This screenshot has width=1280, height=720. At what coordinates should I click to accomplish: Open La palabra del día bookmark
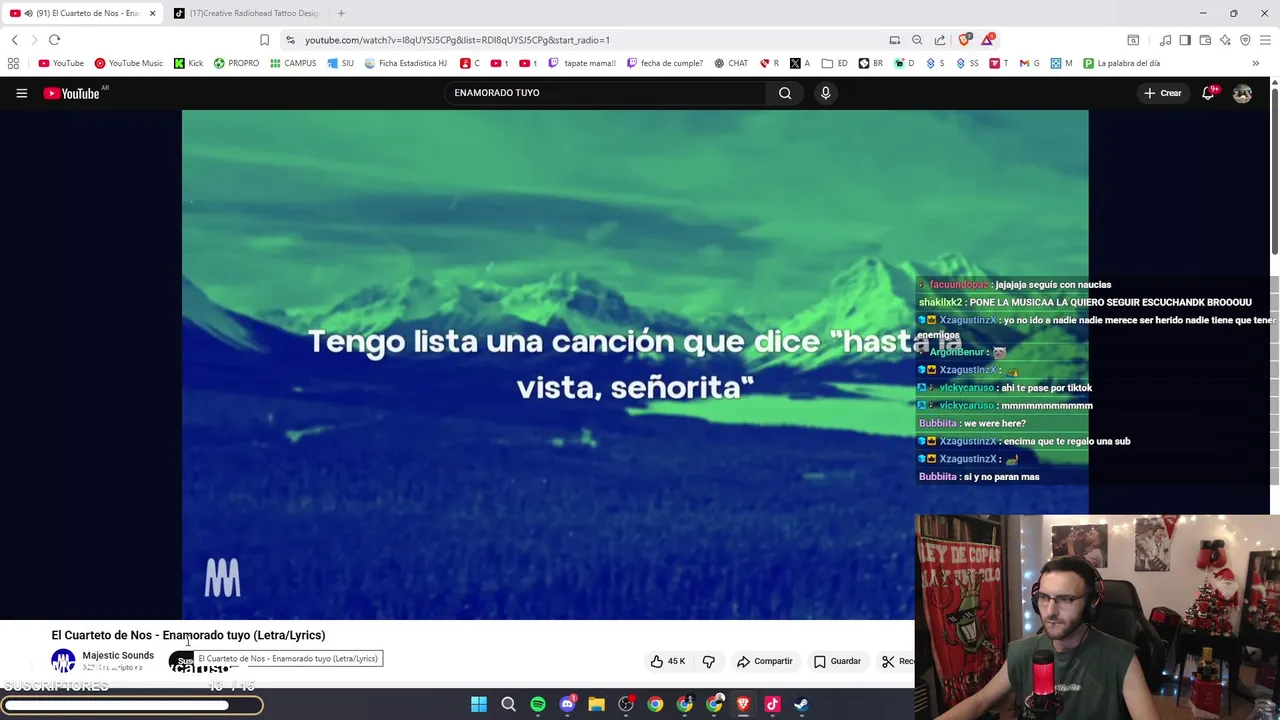click(1121, 63)
